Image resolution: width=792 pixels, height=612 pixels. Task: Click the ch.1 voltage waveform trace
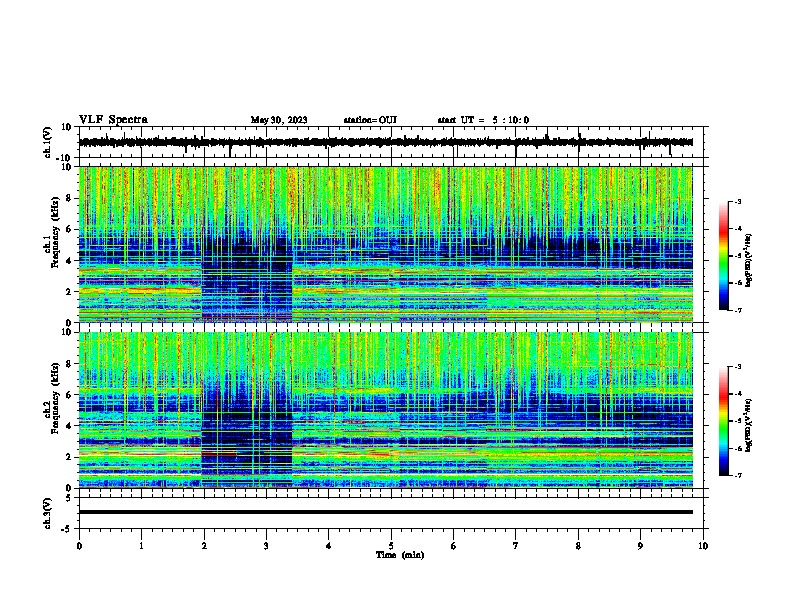pos(386,142)
